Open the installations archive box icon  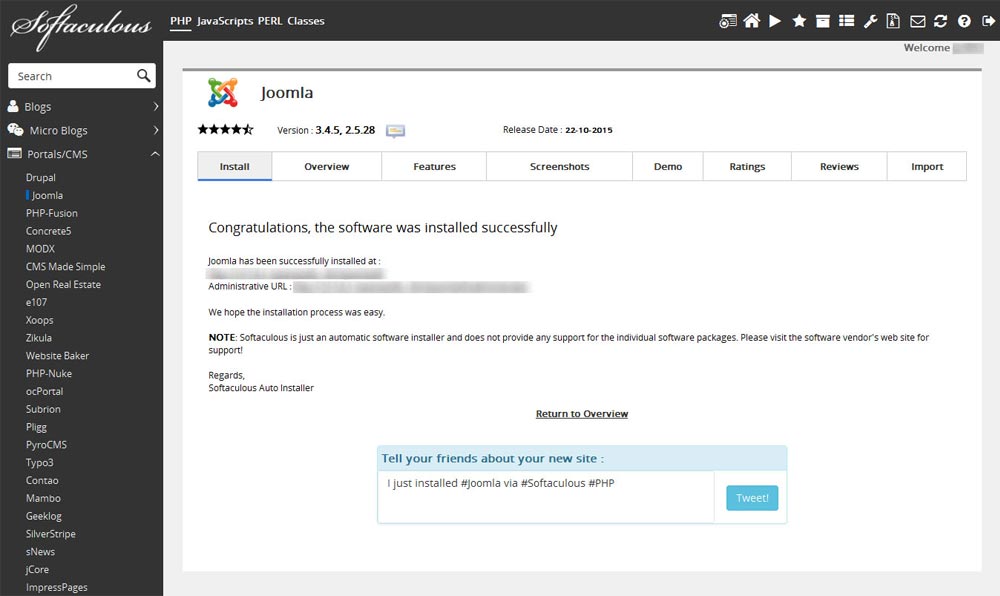point(823,21)
